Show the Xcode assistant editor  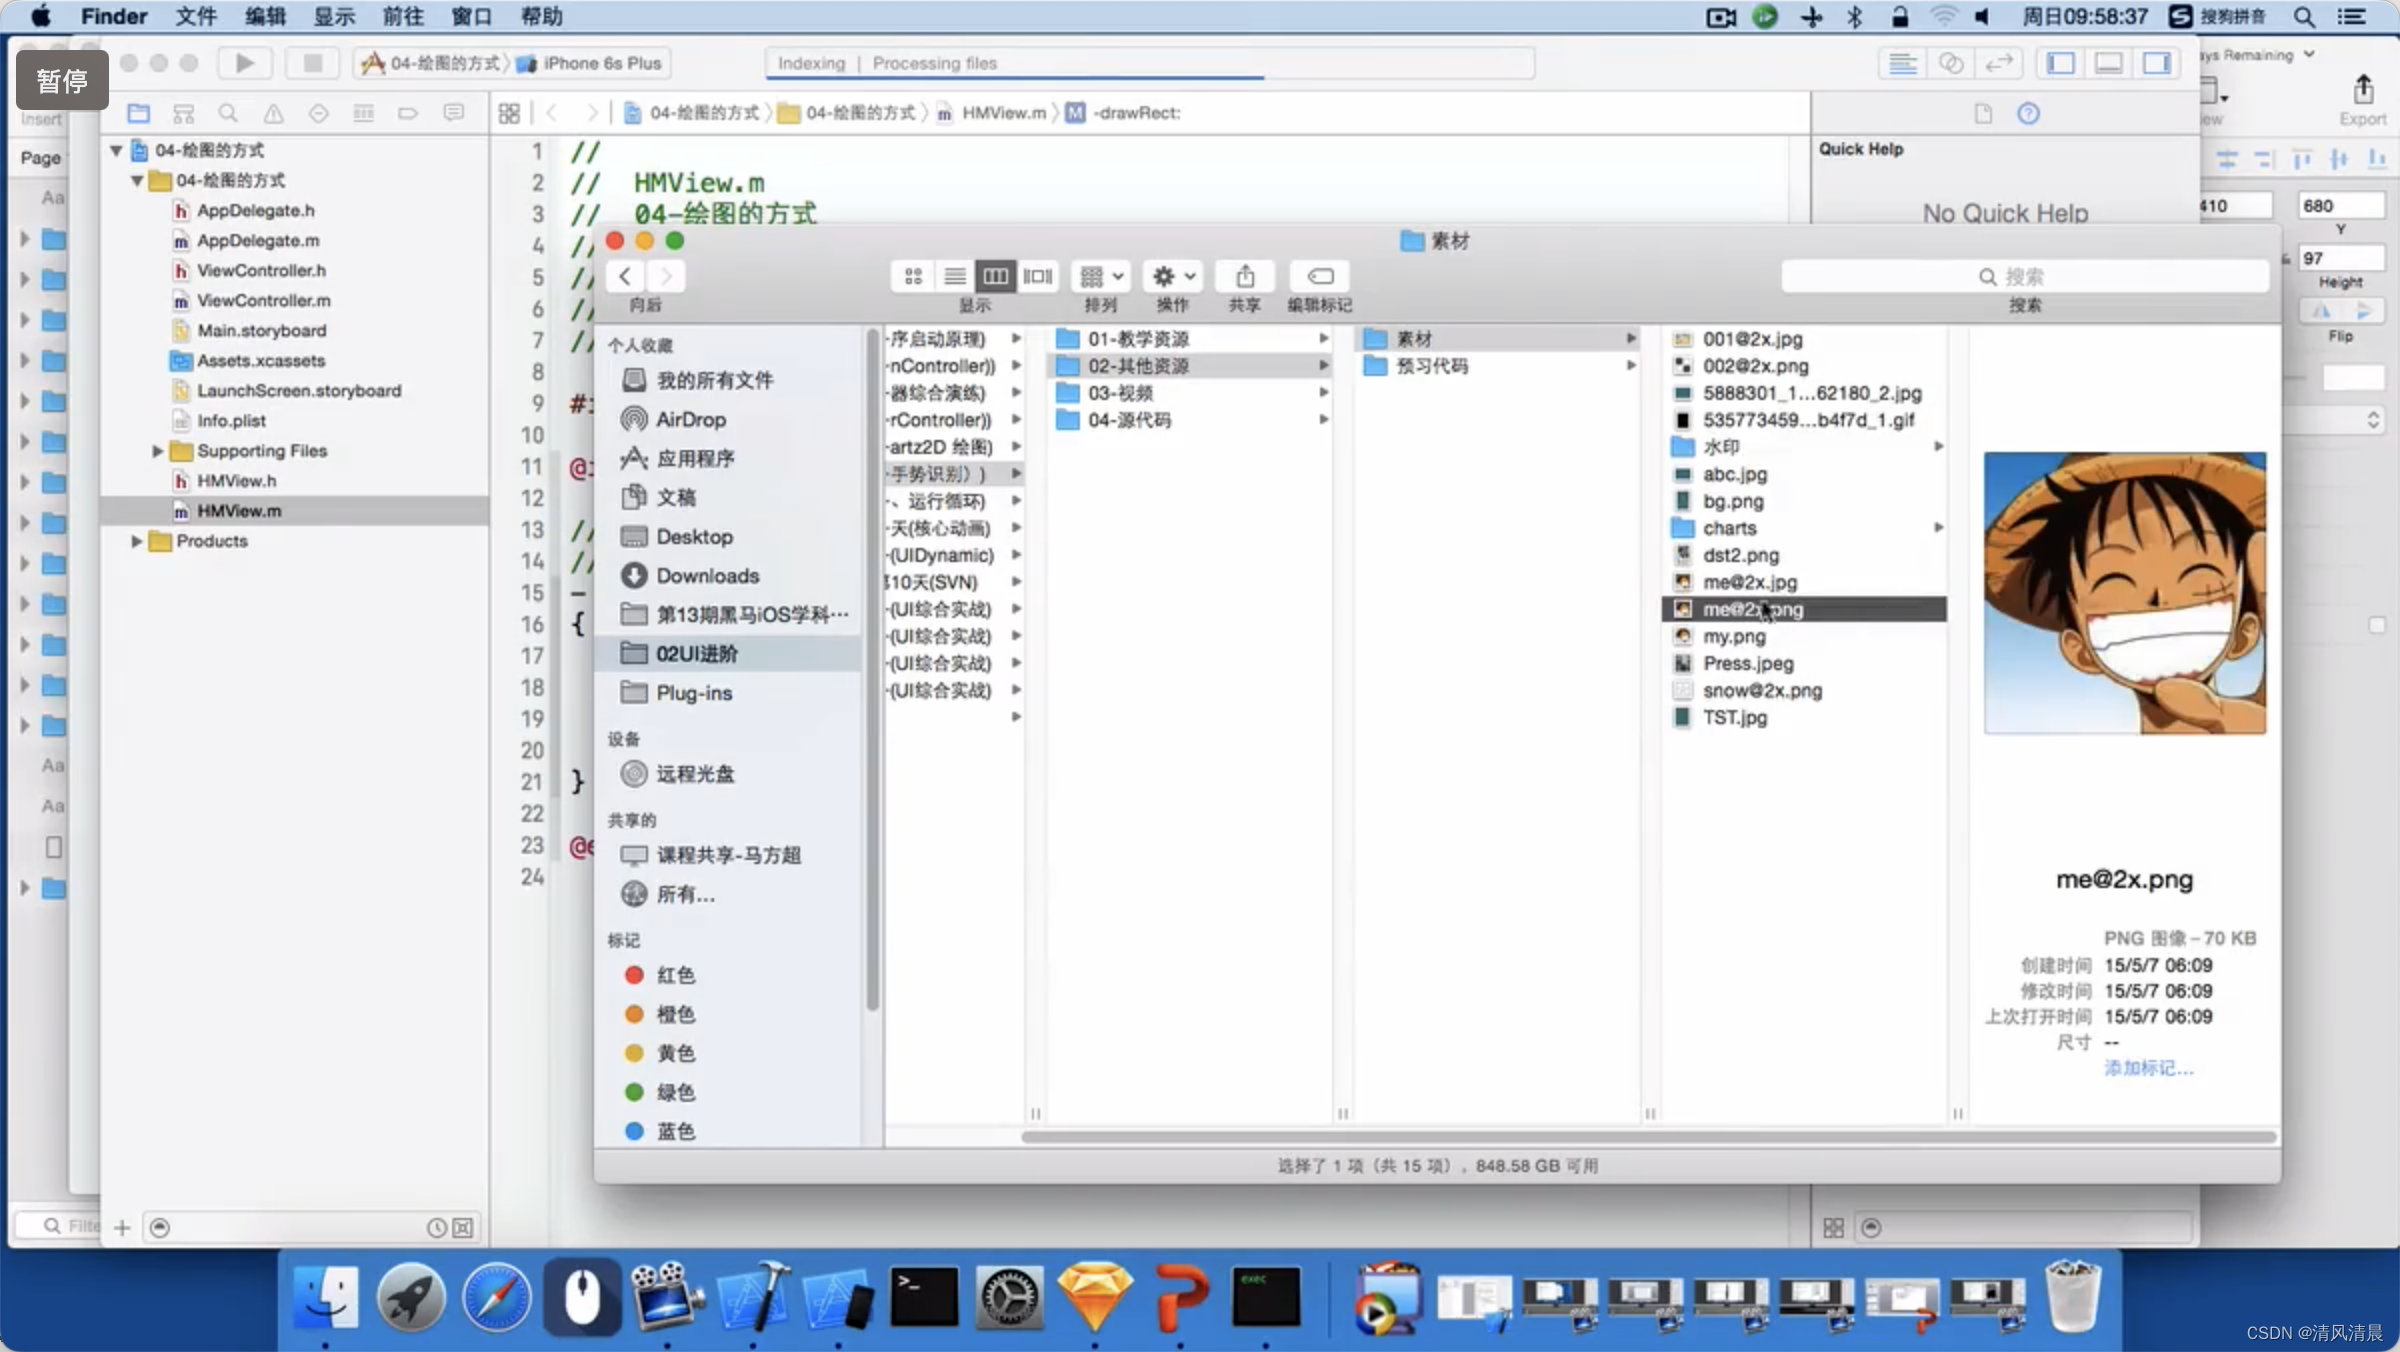point(1951,63)
